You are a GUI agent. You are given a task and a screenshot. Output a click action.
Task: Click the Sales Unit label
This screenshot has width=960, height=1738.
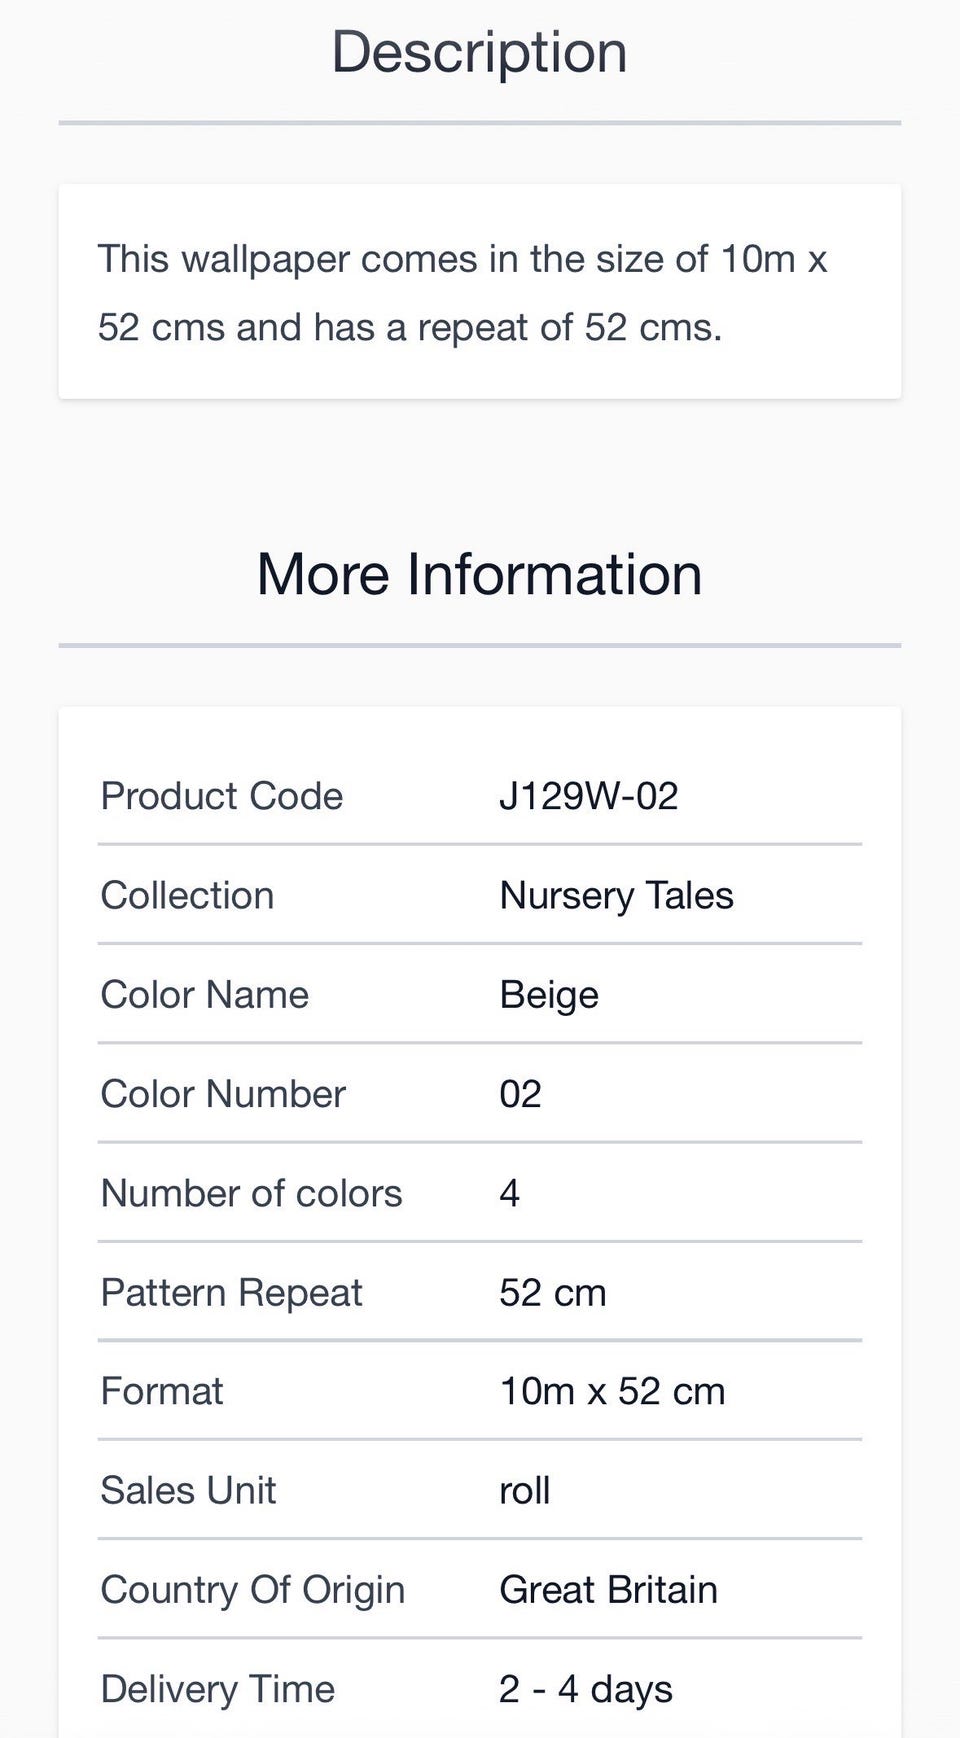pos(188,1490)
